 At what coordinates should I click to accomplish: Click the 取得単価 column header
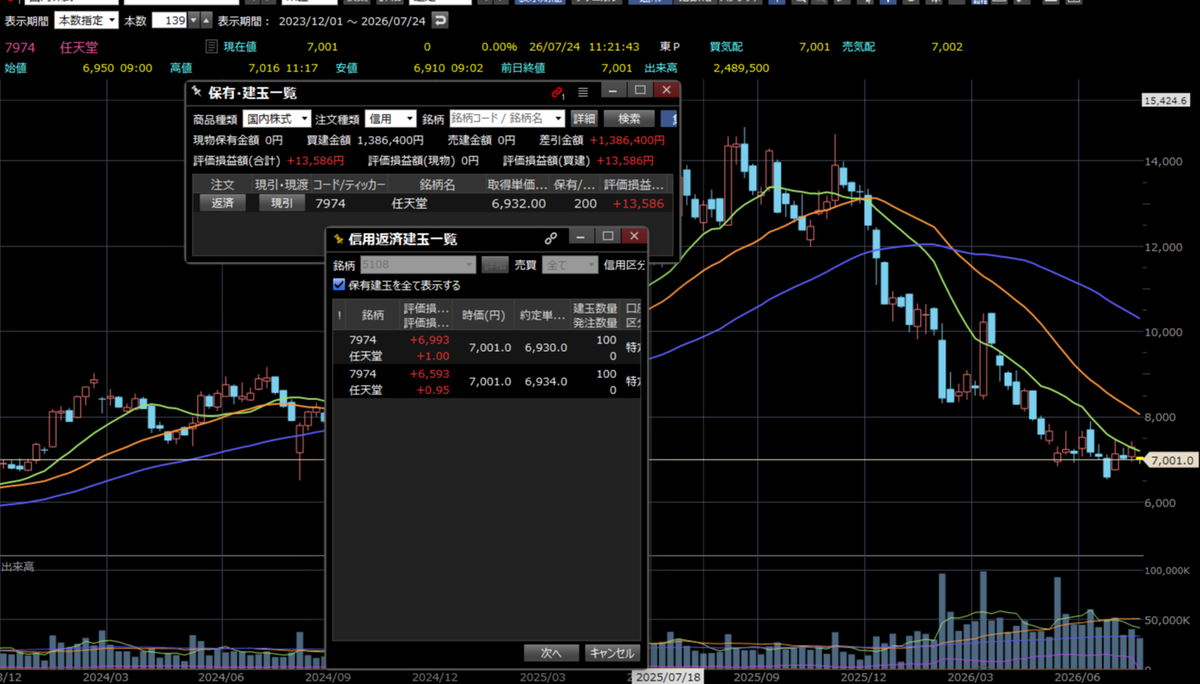517,184
